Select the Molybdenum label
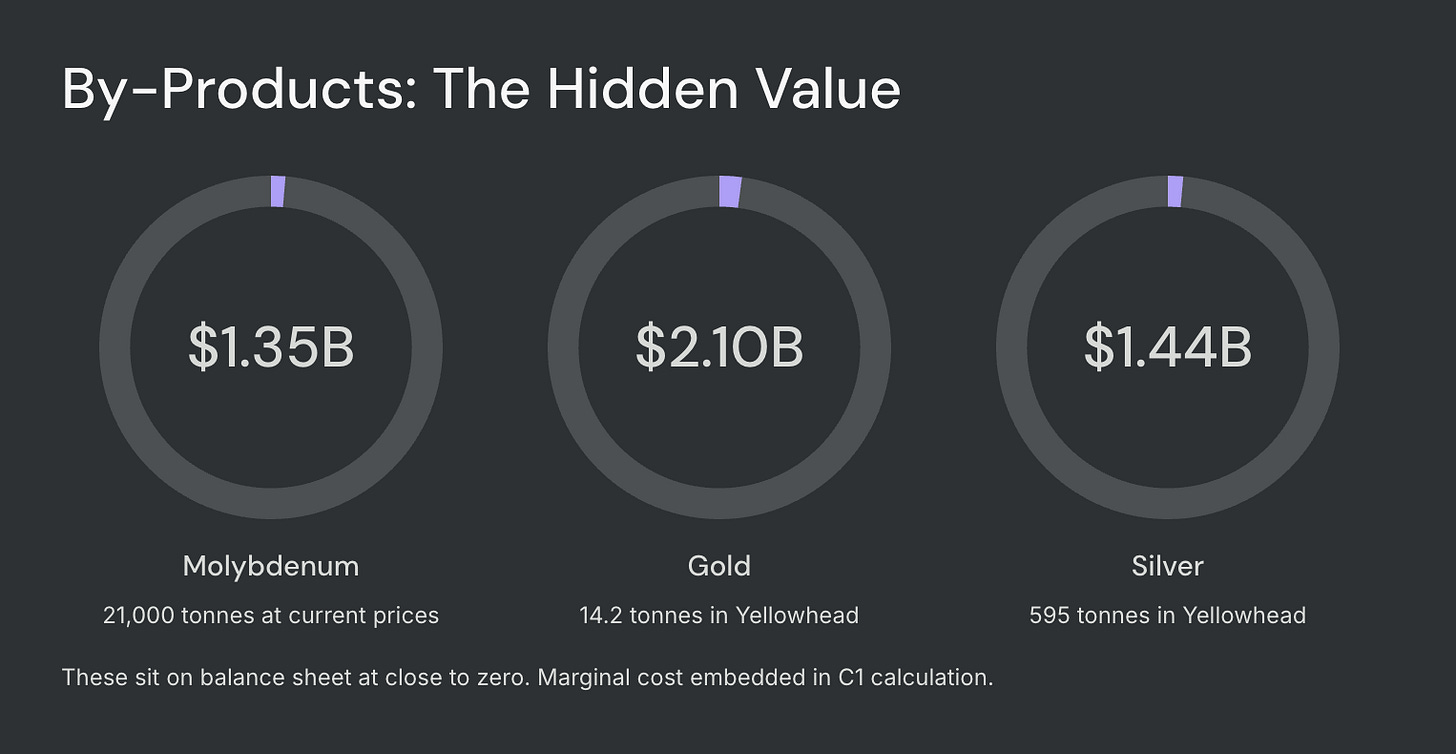Screen dimensions: 1456x754 tap(271, 567)
